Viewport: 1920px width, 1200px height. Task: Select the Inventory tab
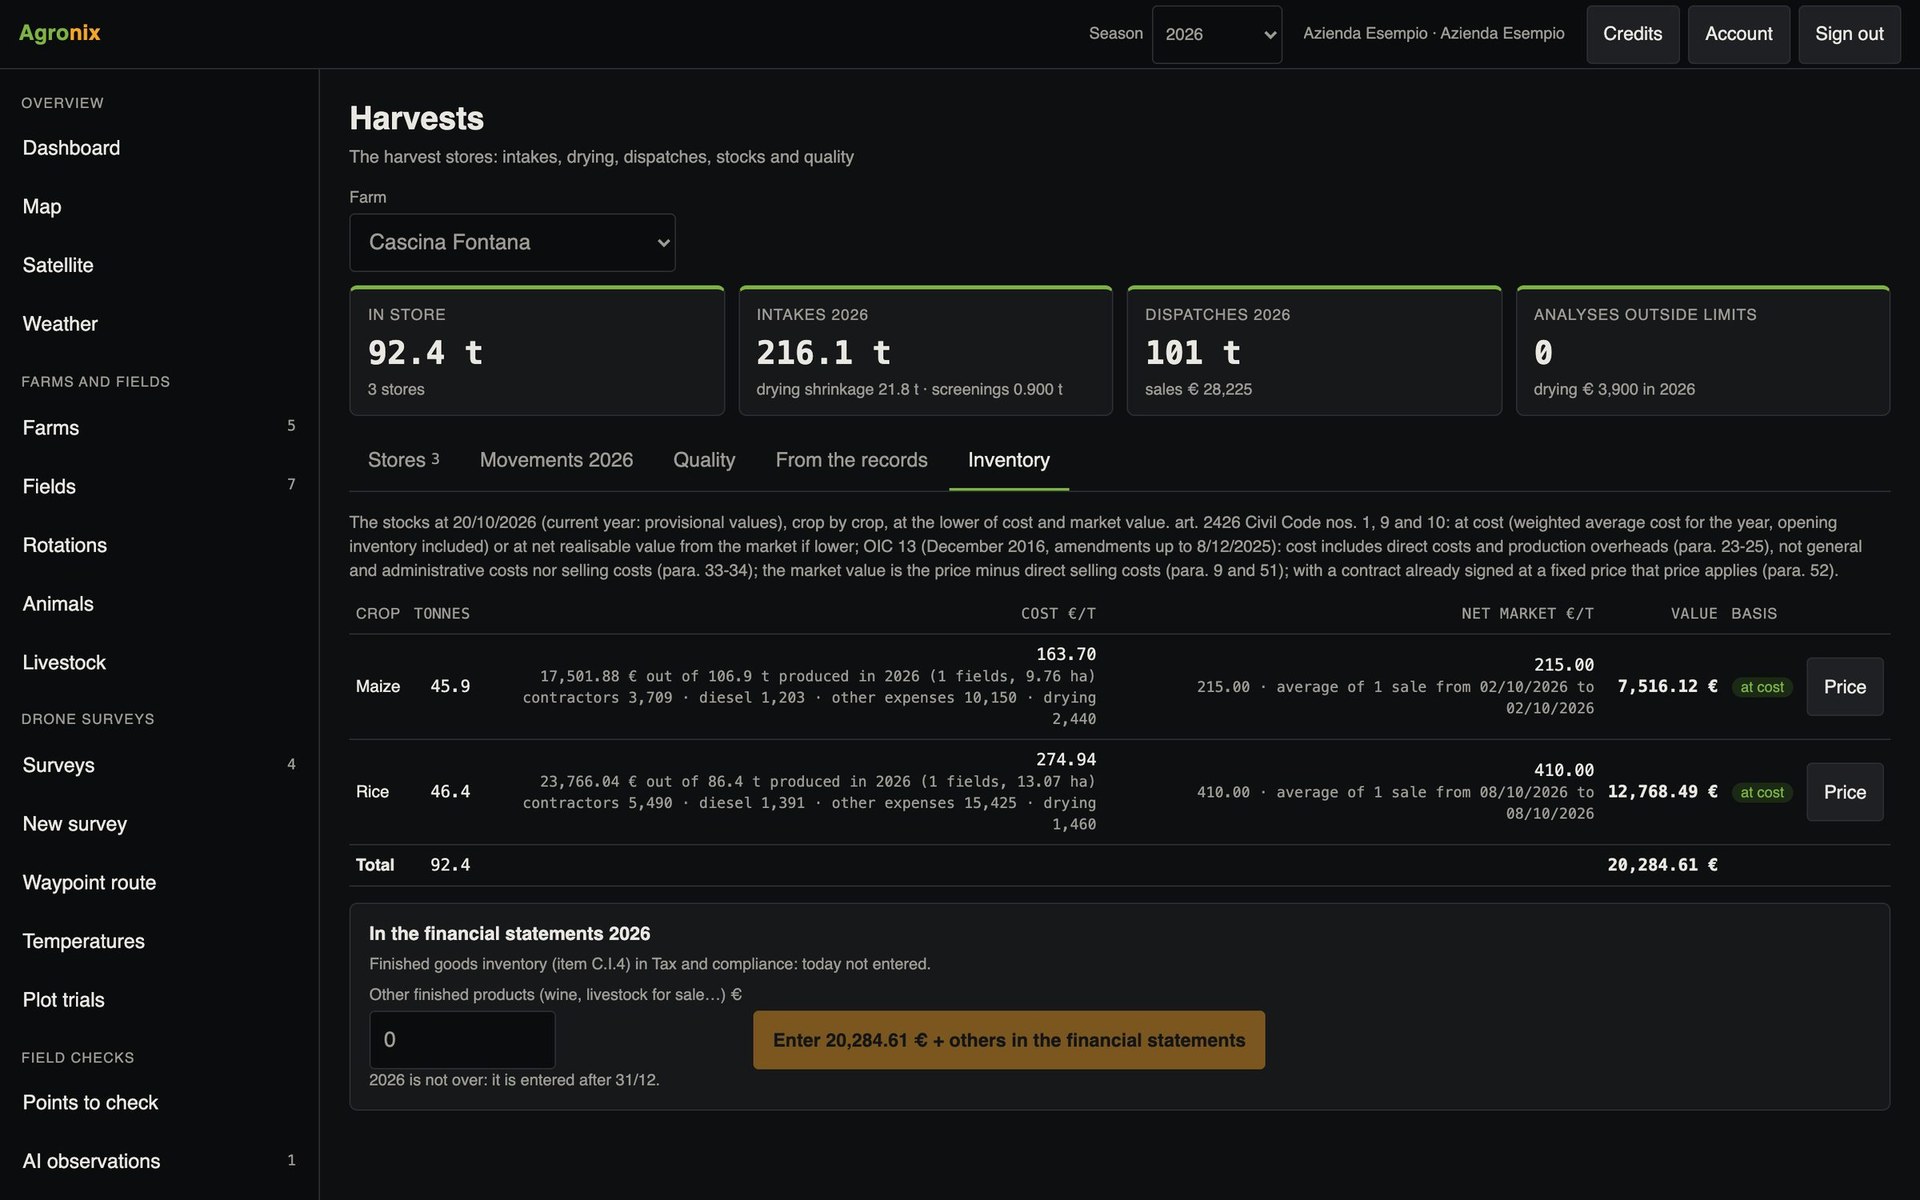point(1008,460)
